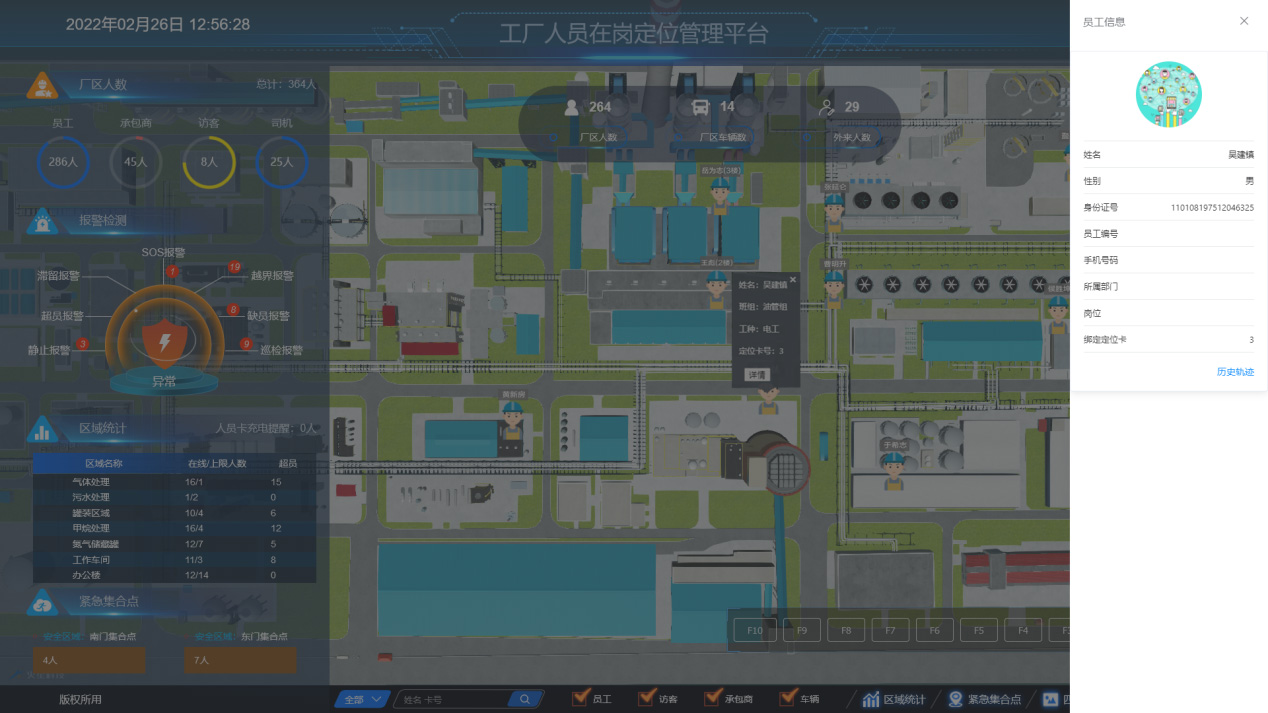Image resolution: width=1268 pixels, height=713 pixels.
Task: Uncheck the 承包商 checkbox
Action: tap(712, 698)
